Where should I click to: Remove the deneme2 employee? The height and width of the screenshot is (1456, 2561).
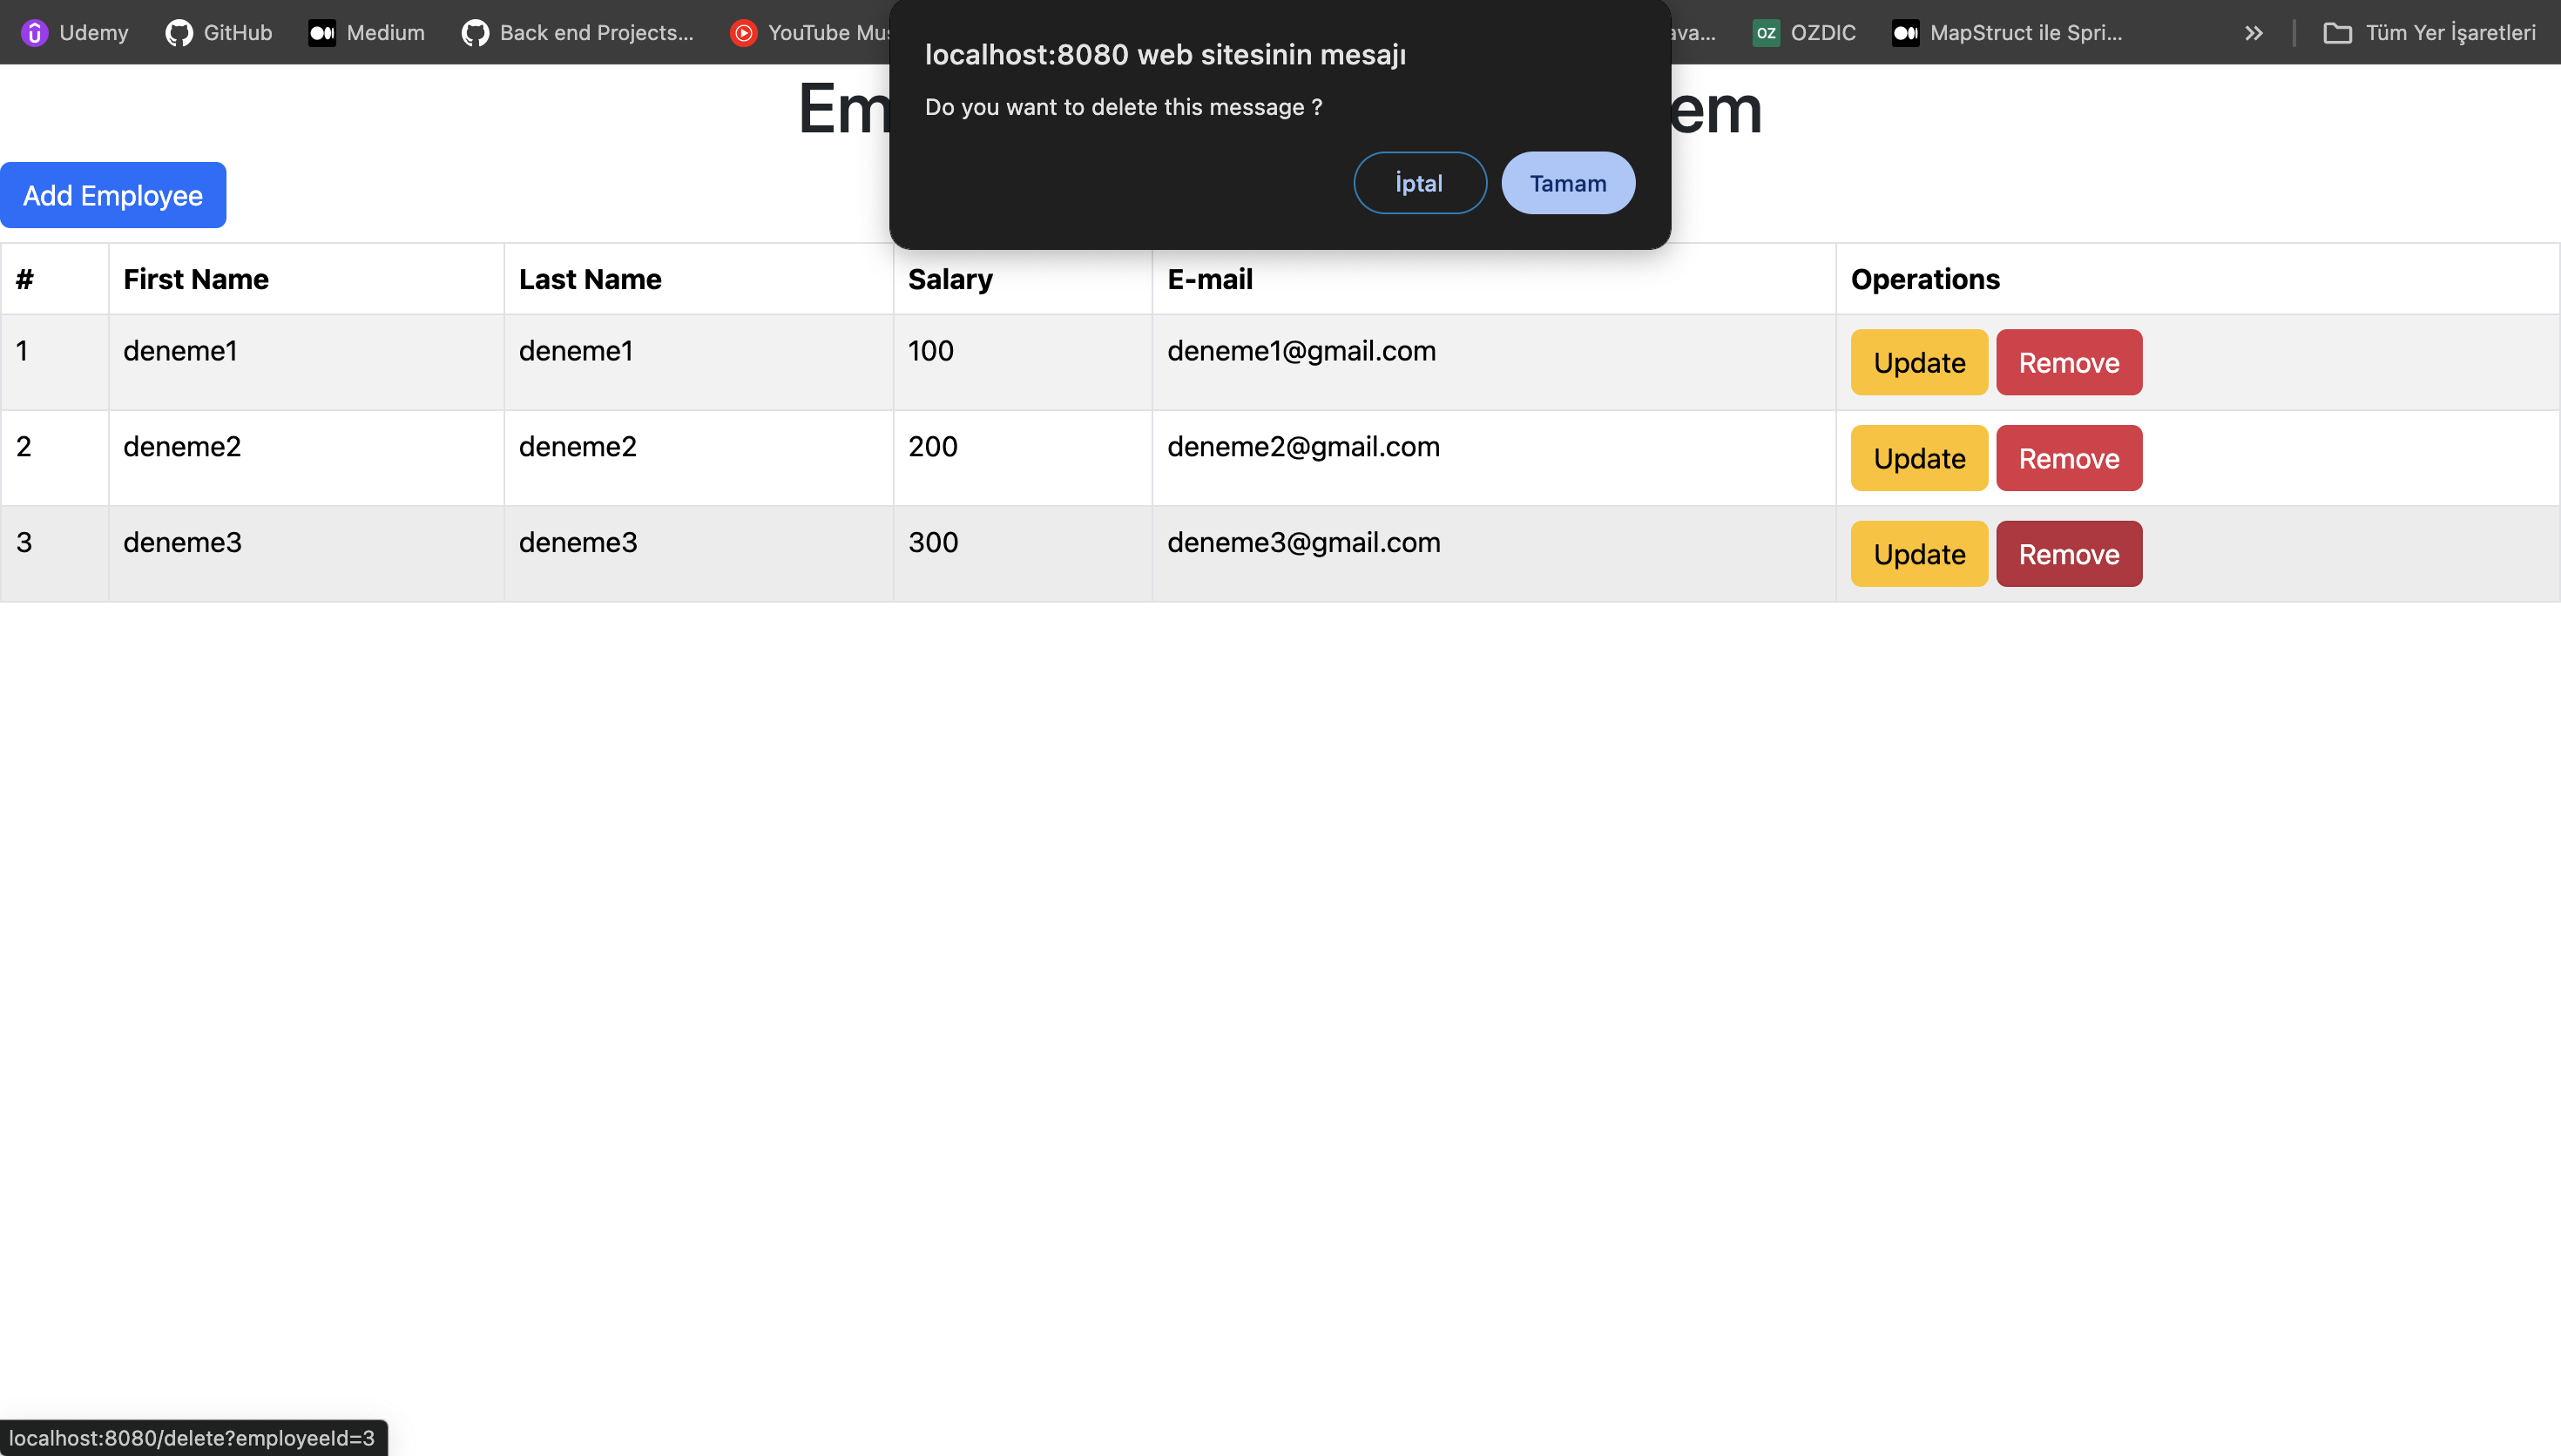pos(2068,458)
